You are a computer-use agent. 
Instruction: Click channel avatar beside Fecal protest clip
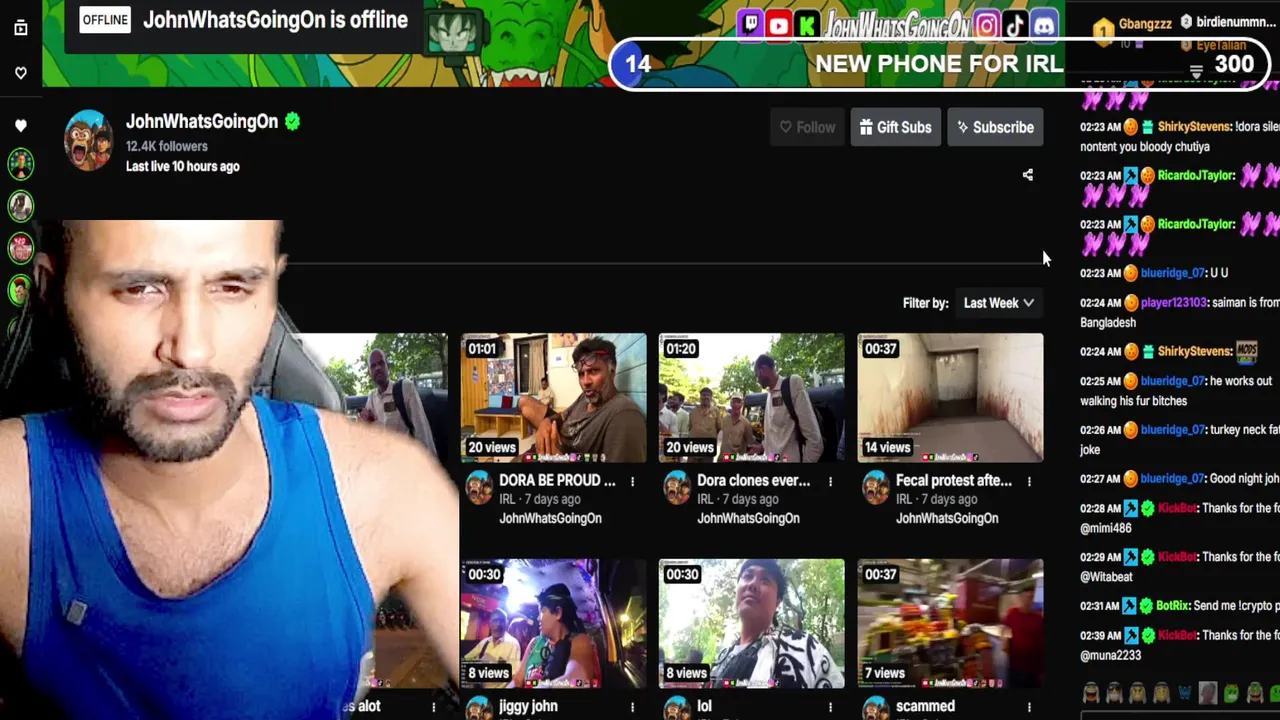pyautogui.click(x=876, y=487)
